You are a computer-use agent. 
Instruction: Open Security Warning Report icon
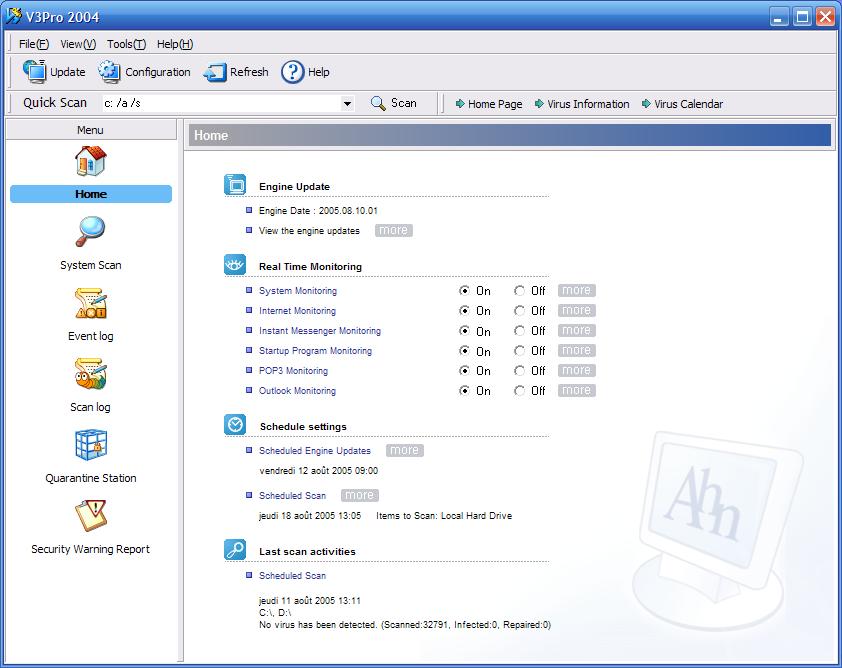click(91, 515)
